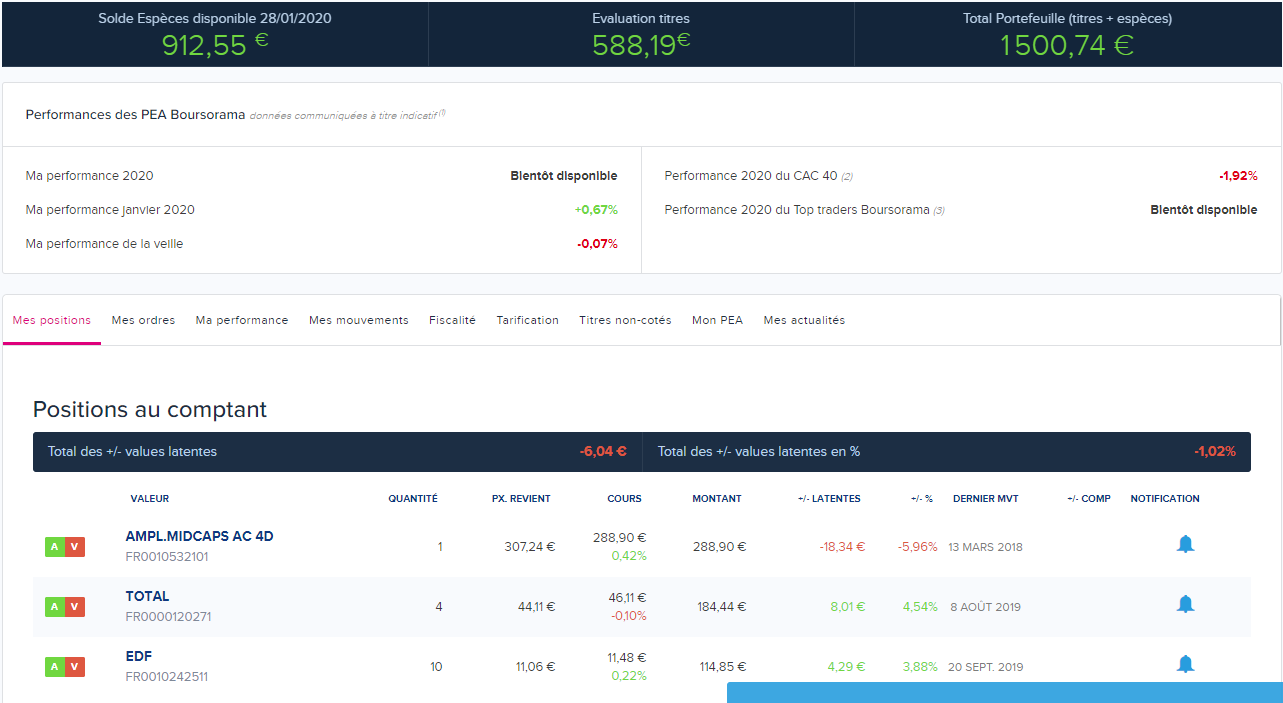
Task: Click the 8,01 € latent gain for TOTAL
Action: 847,607
